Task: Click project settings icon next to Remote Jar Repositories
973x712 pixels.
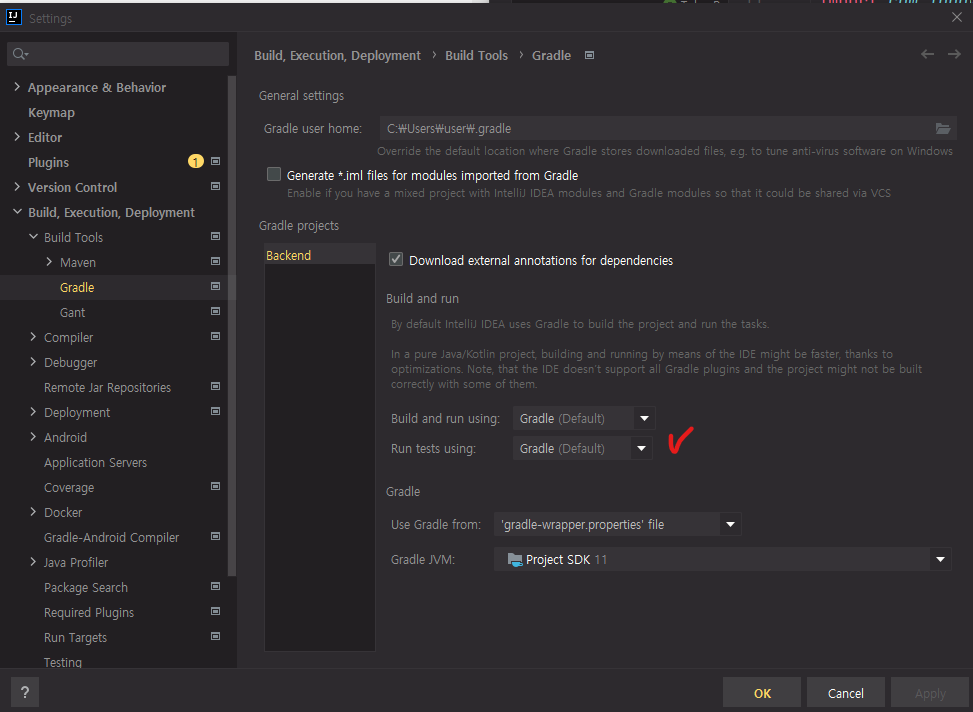Action: click(215, 386)
